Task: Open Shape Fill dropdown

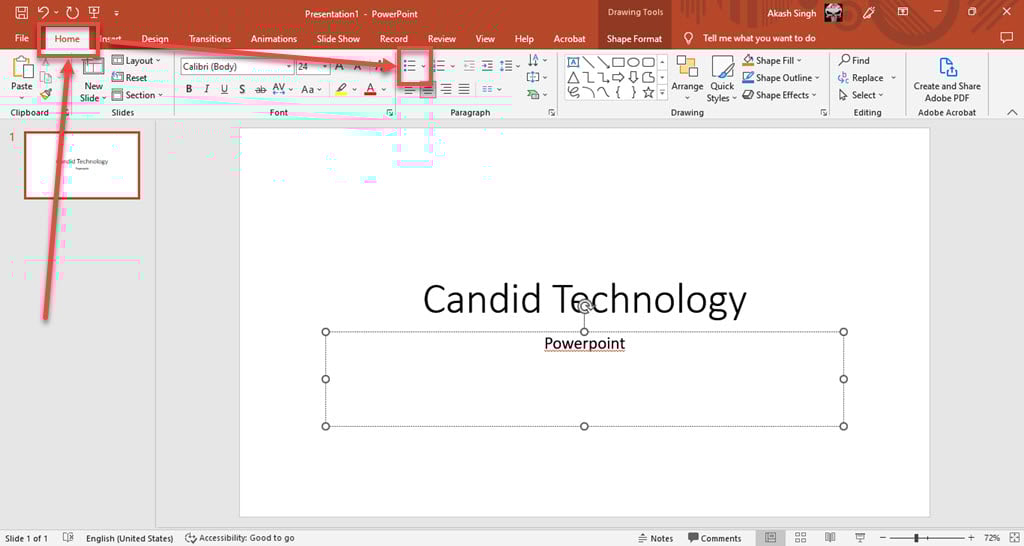Action: tap(773, 61)
